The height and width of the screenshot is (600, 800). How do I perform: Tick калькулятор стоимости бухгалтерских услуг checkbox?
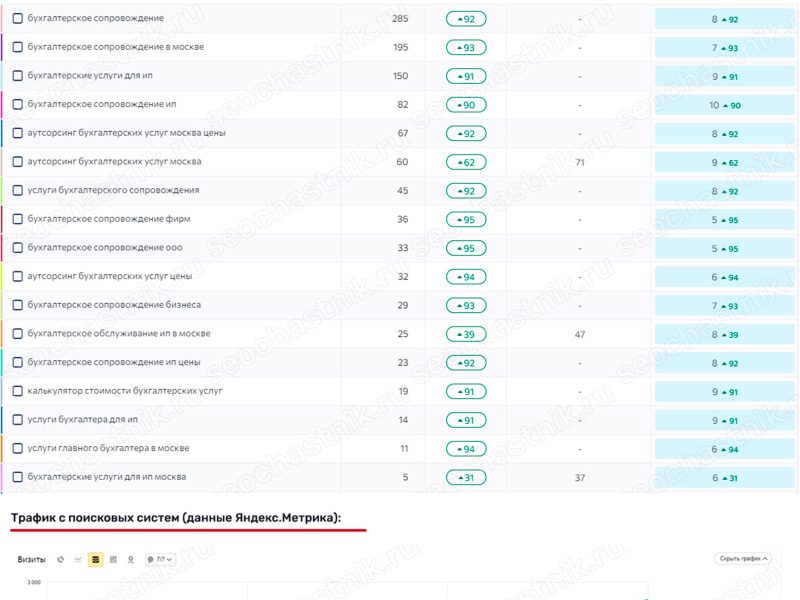click(x=18, y=391)
